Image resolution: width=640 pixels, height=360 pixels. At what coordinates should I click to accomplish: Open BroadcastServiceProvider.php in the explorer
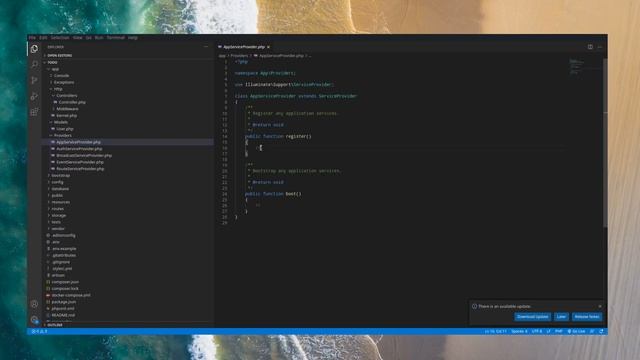tap(84, 156)
